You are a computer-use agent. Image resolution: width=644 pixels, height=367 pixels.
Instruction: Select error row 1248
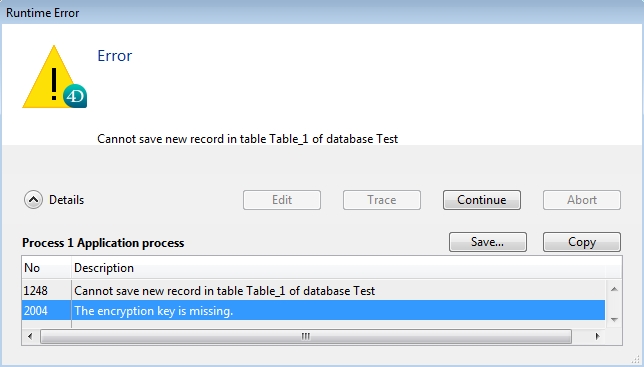313,291
